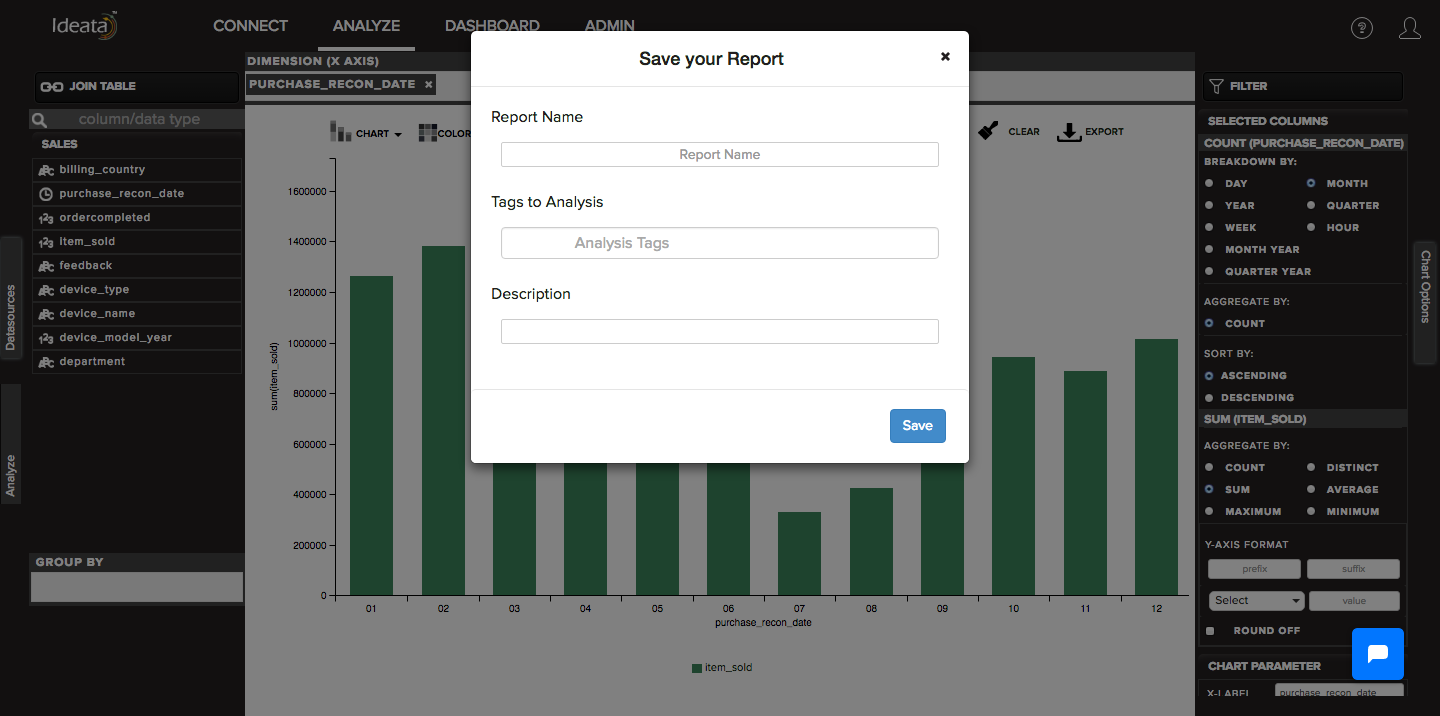1440x716 pixels.
Task: Select DISTINCT aggregate radio
Action: click(1311, 468)
